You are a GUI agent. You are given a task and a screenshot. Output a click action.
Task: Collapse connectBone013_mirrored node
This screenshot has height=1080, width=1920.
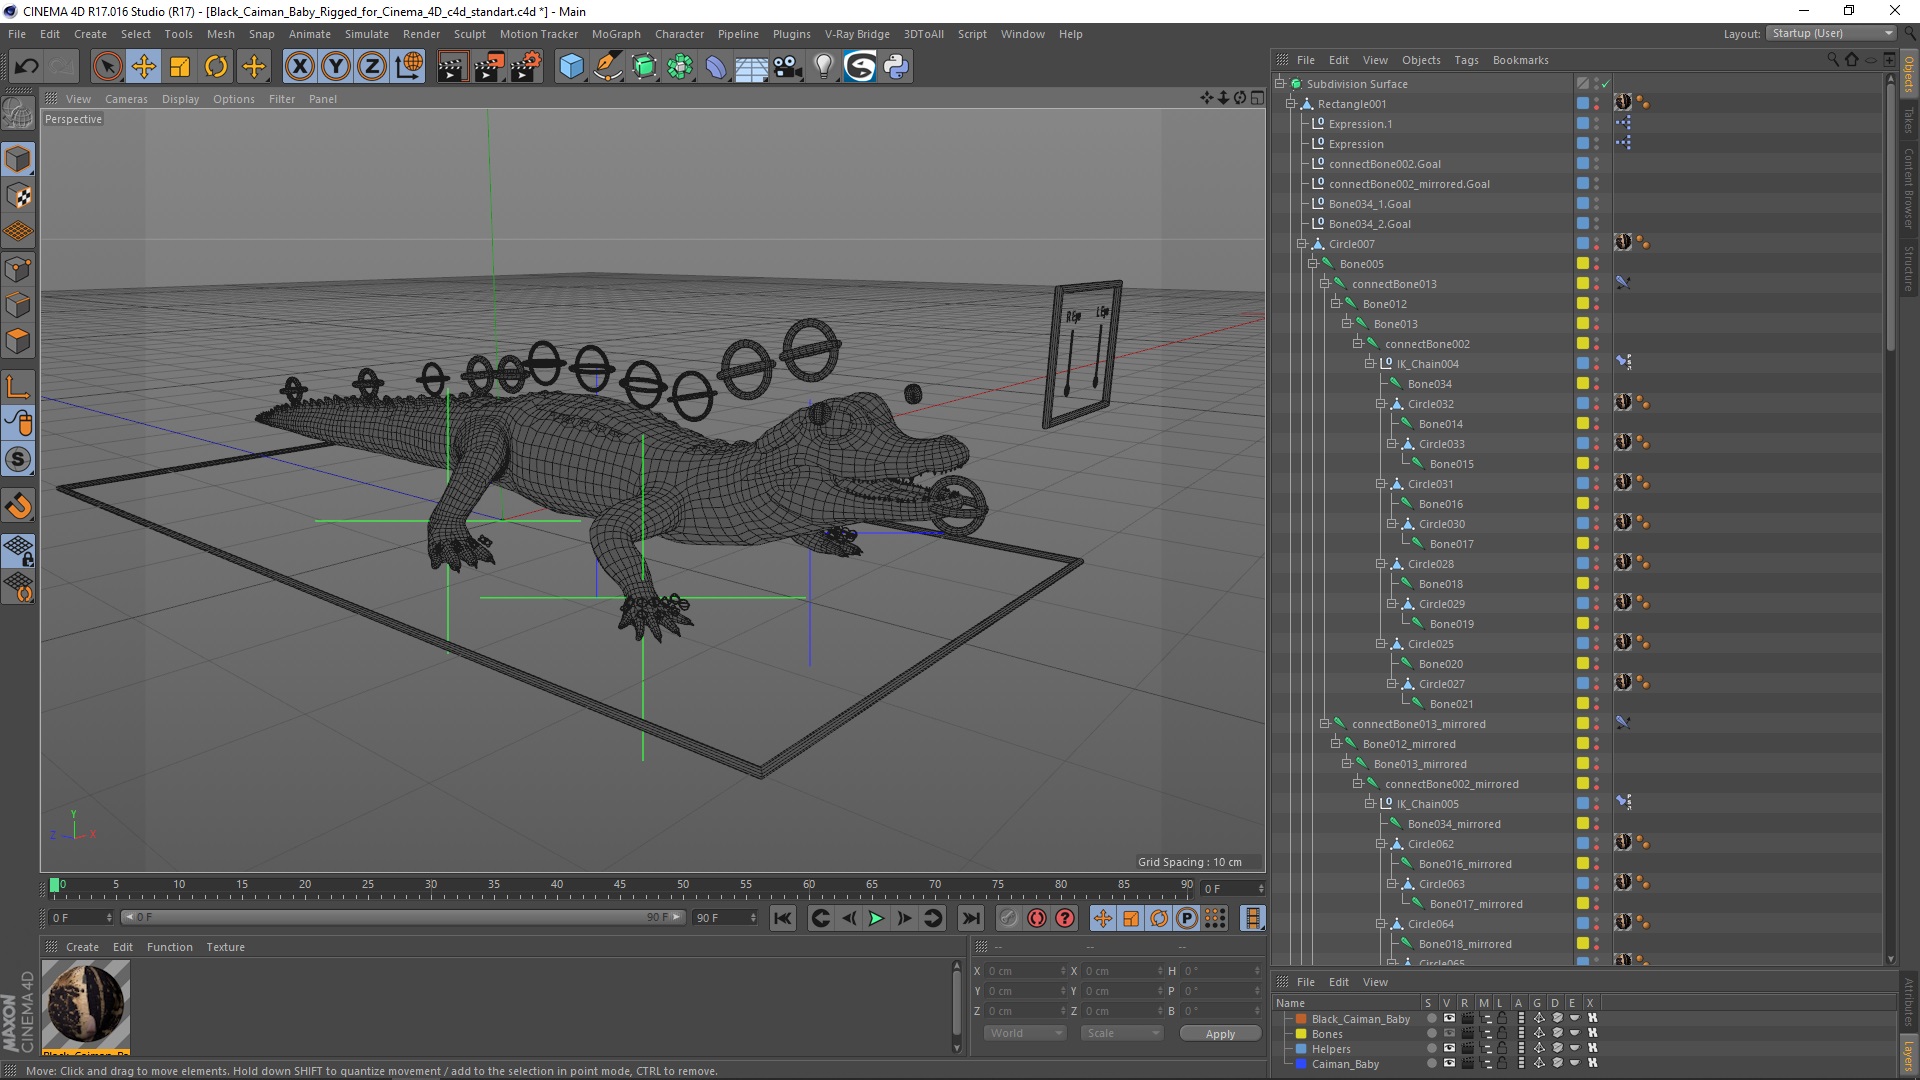tap(1324, 724)
